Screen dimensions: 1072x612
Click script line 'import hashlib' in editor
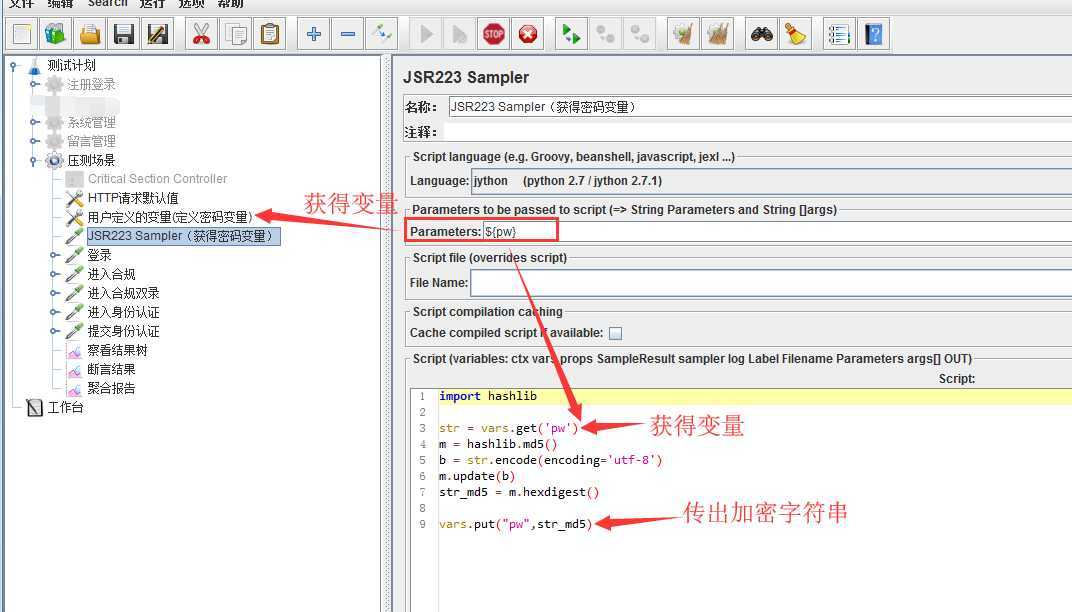(x=487, y=396)
